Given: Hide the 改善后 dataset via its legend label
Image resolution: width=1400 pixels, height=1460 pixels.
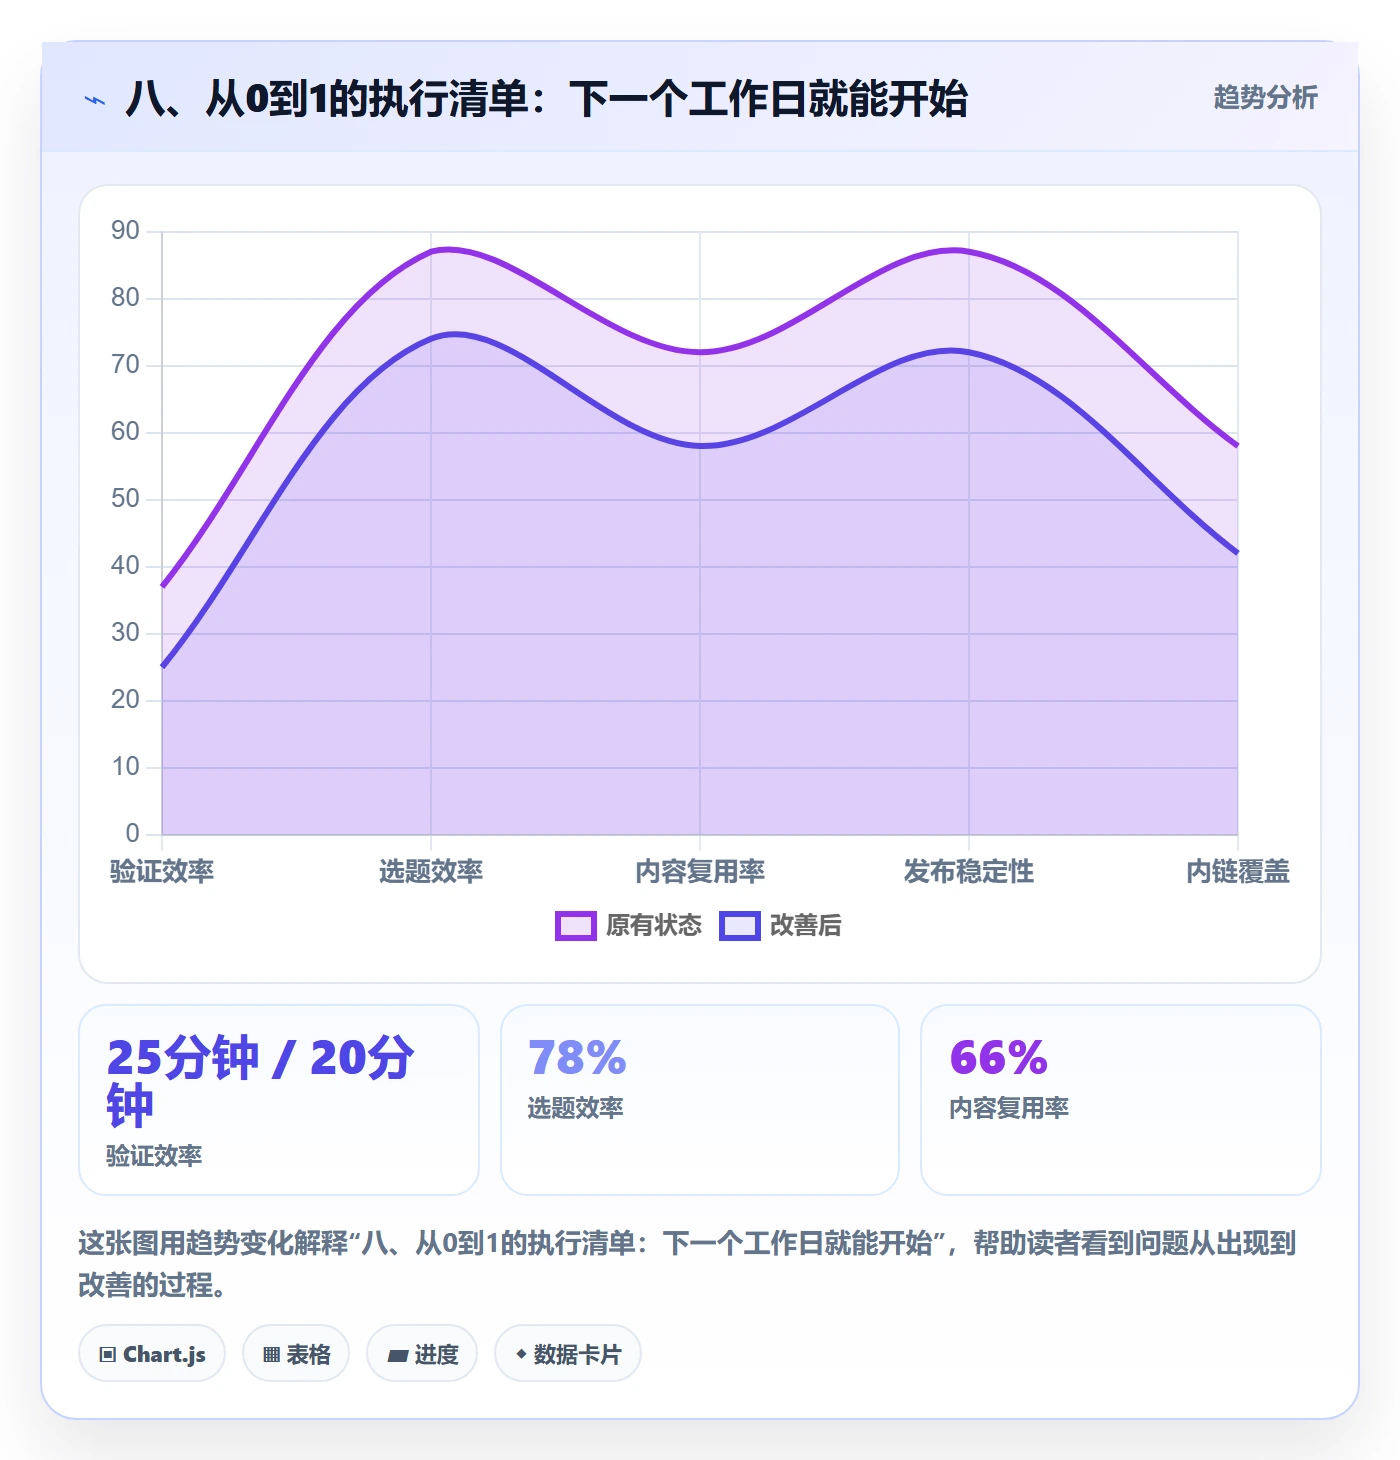Looking at the screenshot, I should [x=805, y=926].
